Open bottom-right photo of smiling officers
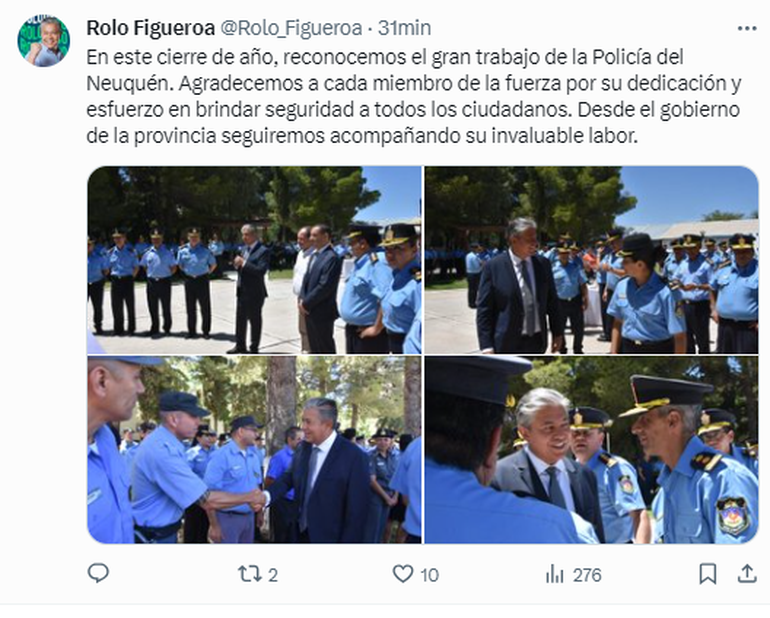 592,449
